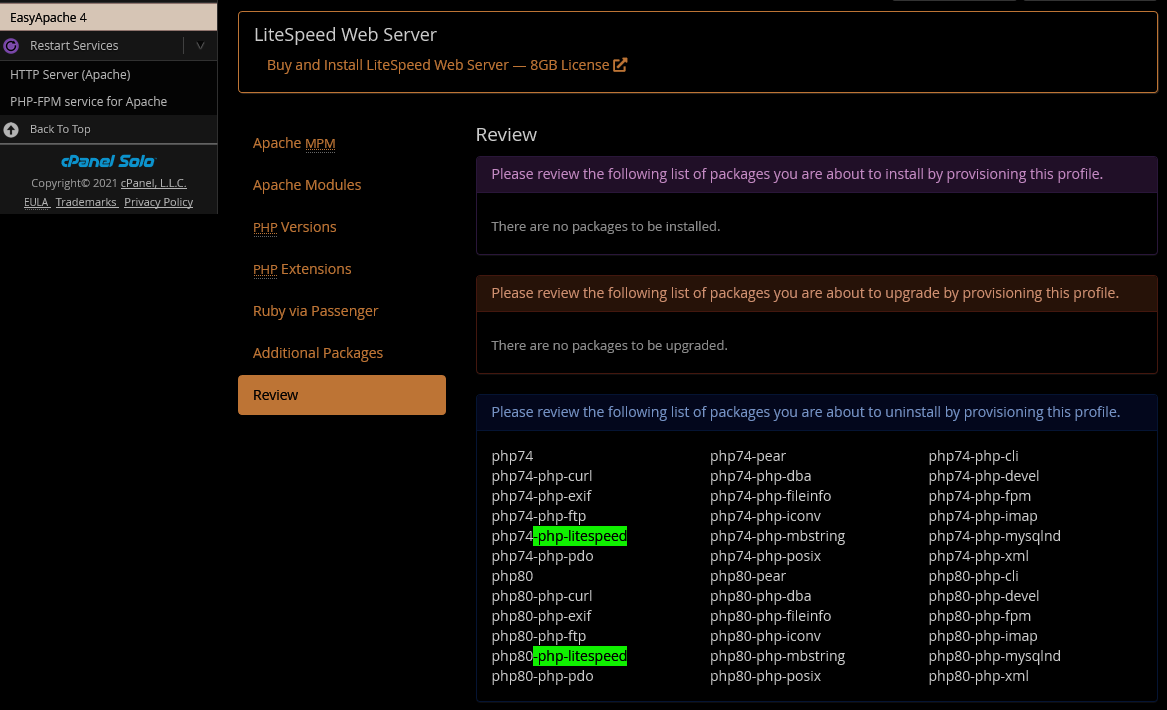Screen dimensions: 1167x710
Task: Collapse the Restart Services section chevron
Action: (x=200, y=45)
